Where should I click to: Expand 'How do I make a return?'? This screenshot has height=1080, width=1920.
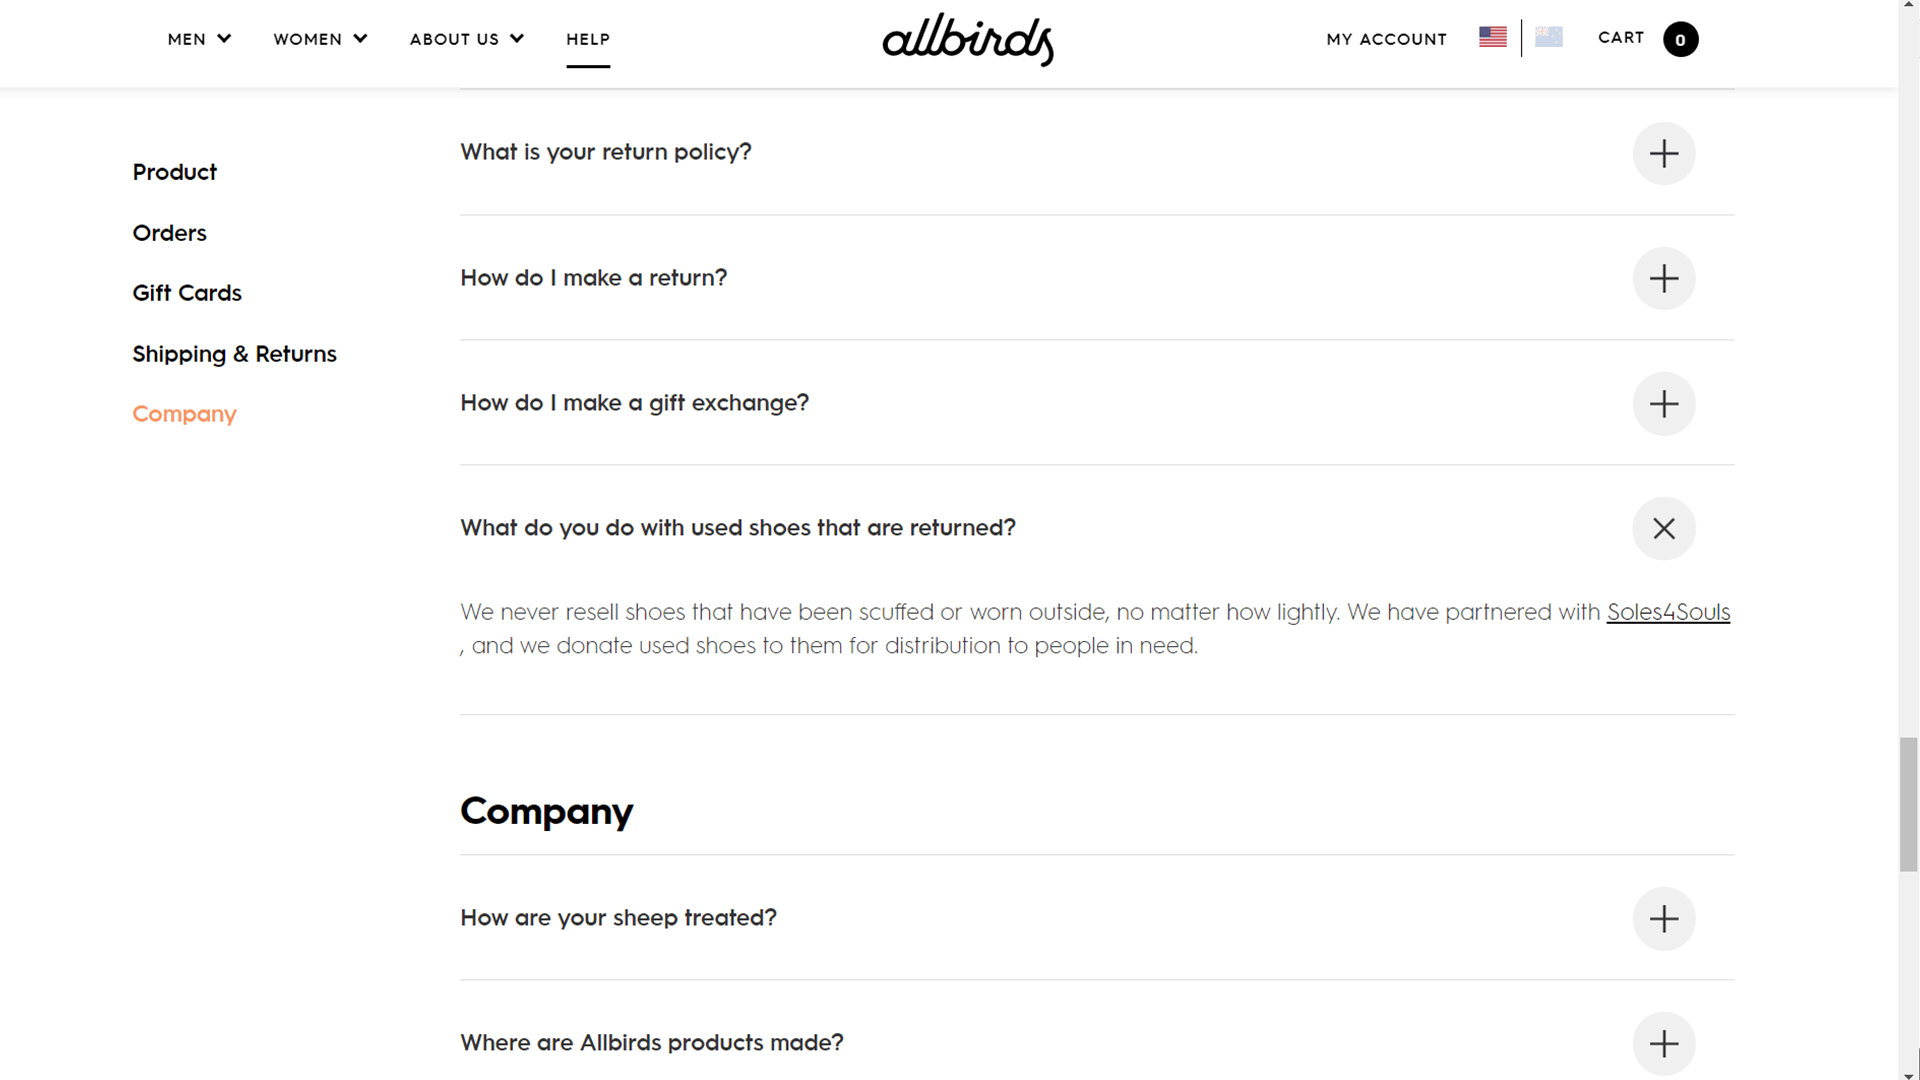1663,278
